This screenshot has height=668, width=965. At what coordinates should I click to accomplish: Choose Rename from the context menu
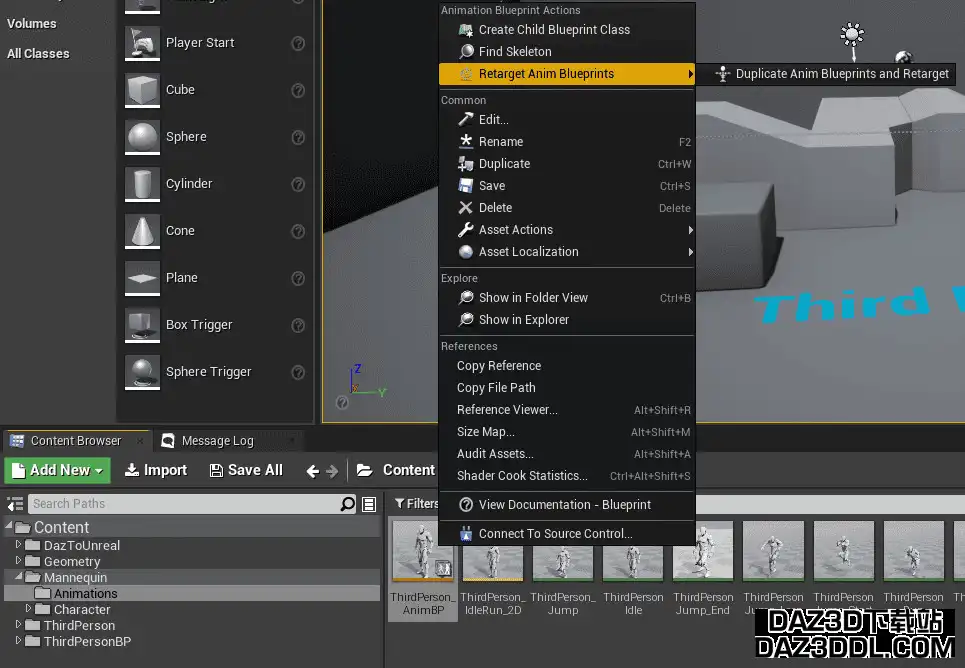(x=567, y=142)
